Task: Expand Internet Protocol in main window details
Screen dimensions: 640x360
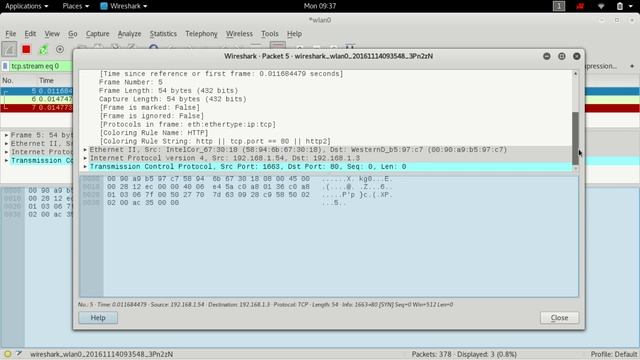Action: point(6,152)
